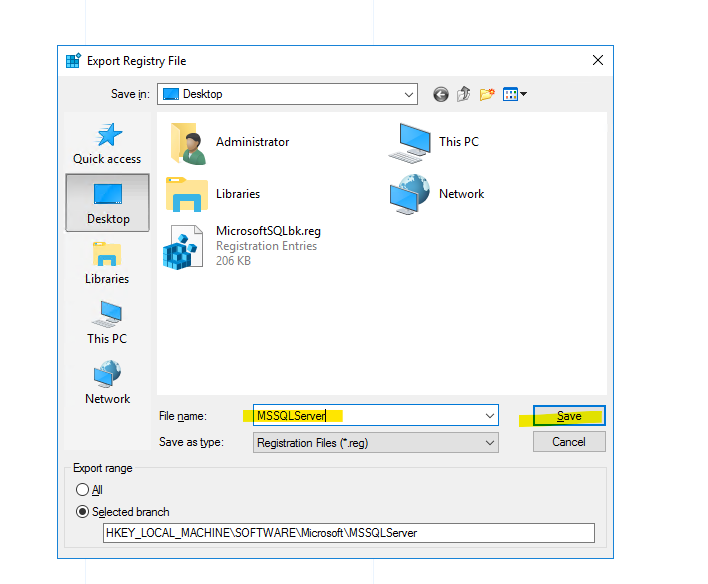Click the Up One Level icon

click(x=464, y=94)
